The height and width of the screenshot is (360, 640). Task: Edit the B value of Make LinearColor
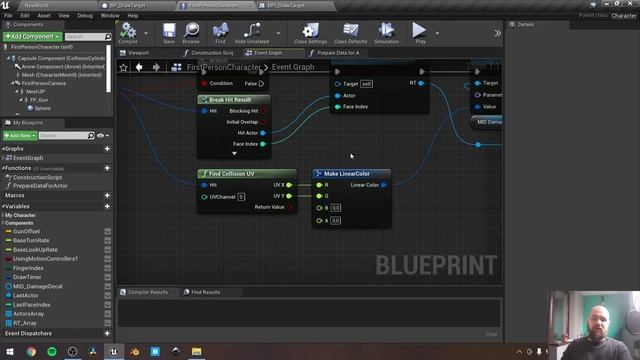(x=336, y=208)
